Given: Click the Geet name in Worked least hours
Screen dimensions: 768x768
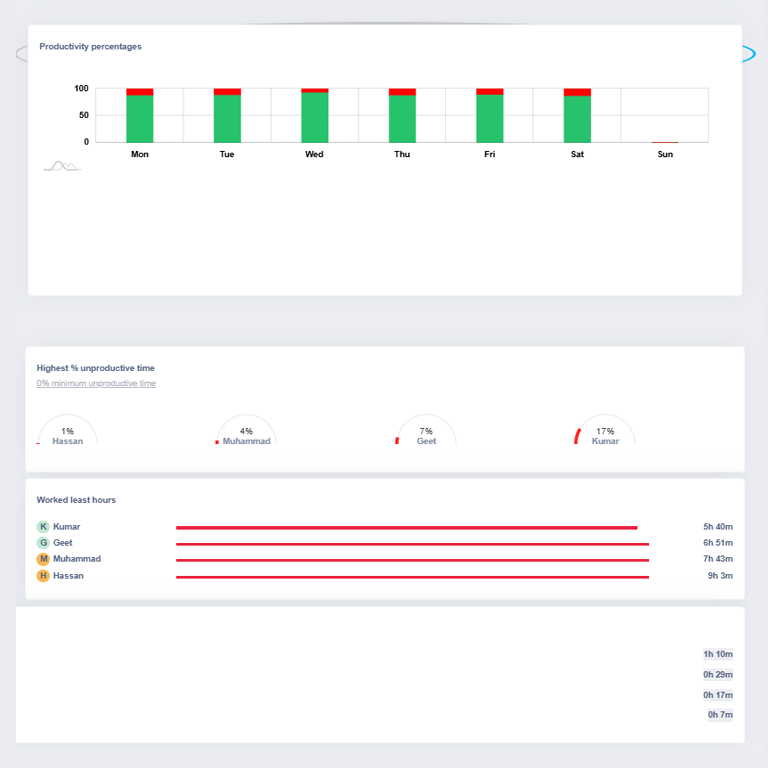Looking at the screenshot, I should tap(63, 543).
